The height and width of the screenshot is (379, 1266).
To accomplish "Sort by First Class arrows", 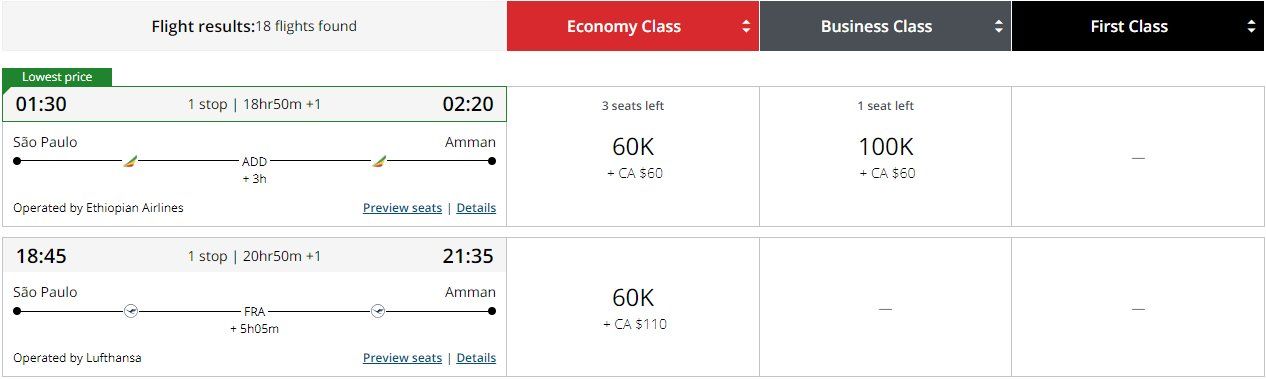I will pyautogui.click(x=1251, y=27).
